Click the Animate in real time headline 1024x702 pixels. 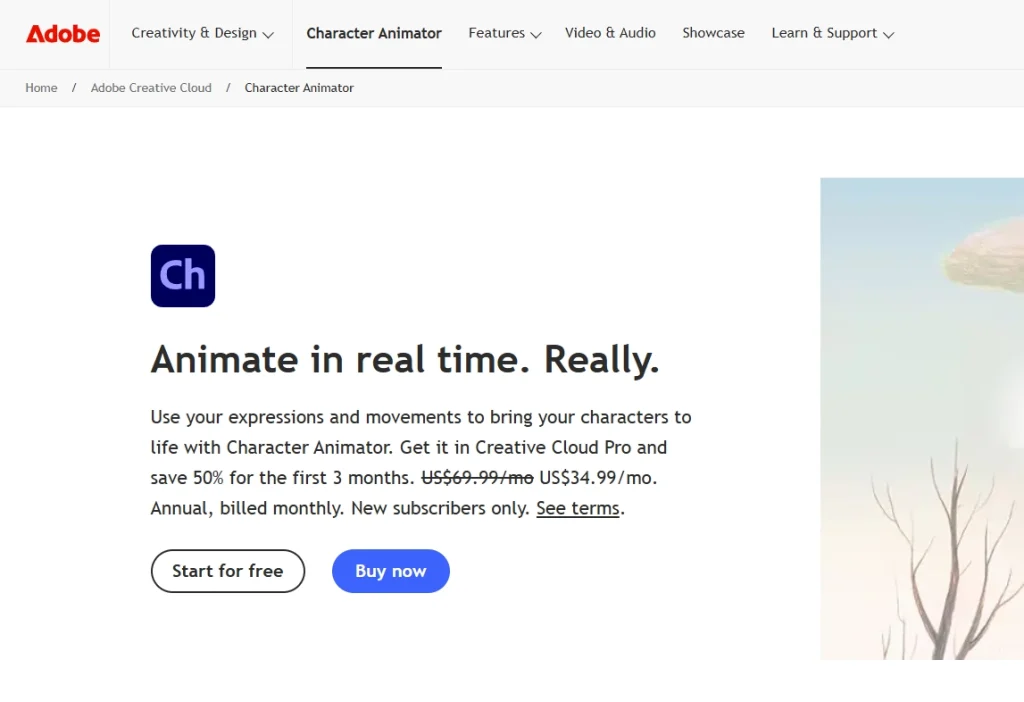click(405, 360)
